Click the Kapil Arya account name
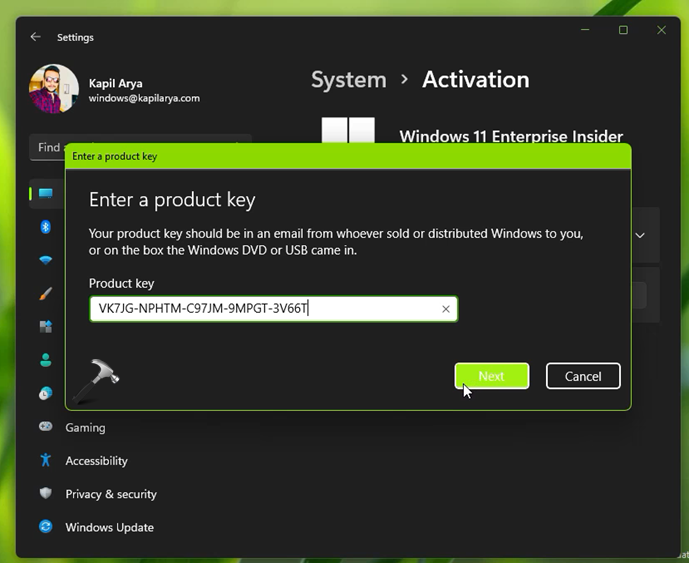This screenshot has height=563, width=689. (x=116, y=84)
